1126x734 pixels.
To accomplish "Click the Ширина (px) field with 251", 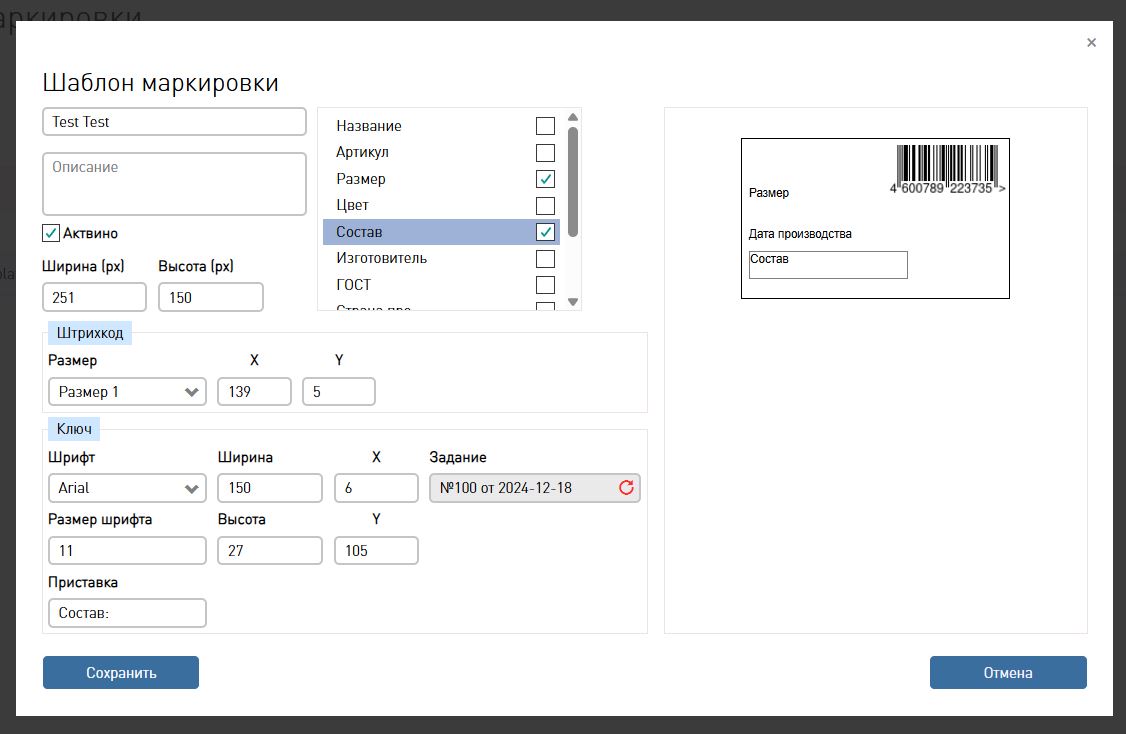I will pyautogui.click(x=94, y=297).
